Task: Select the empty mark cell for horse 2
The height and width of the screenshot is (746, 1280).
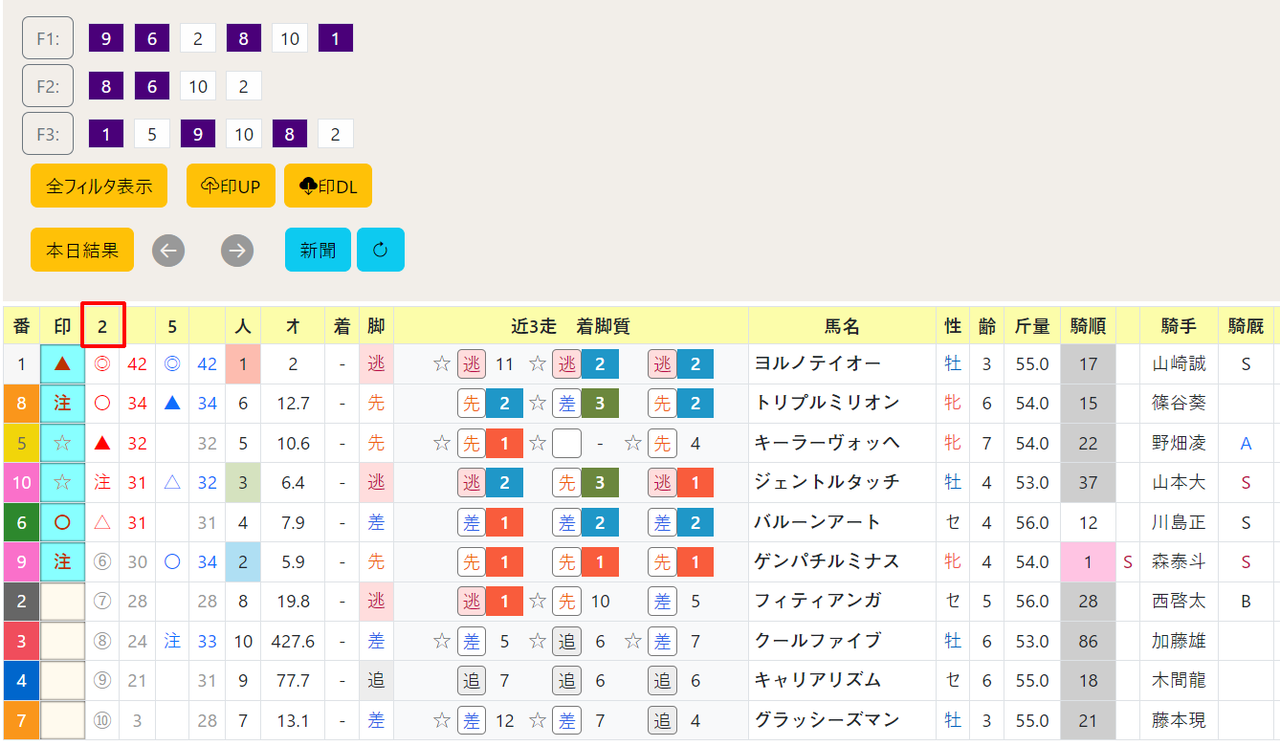Action: pos(62,601)
